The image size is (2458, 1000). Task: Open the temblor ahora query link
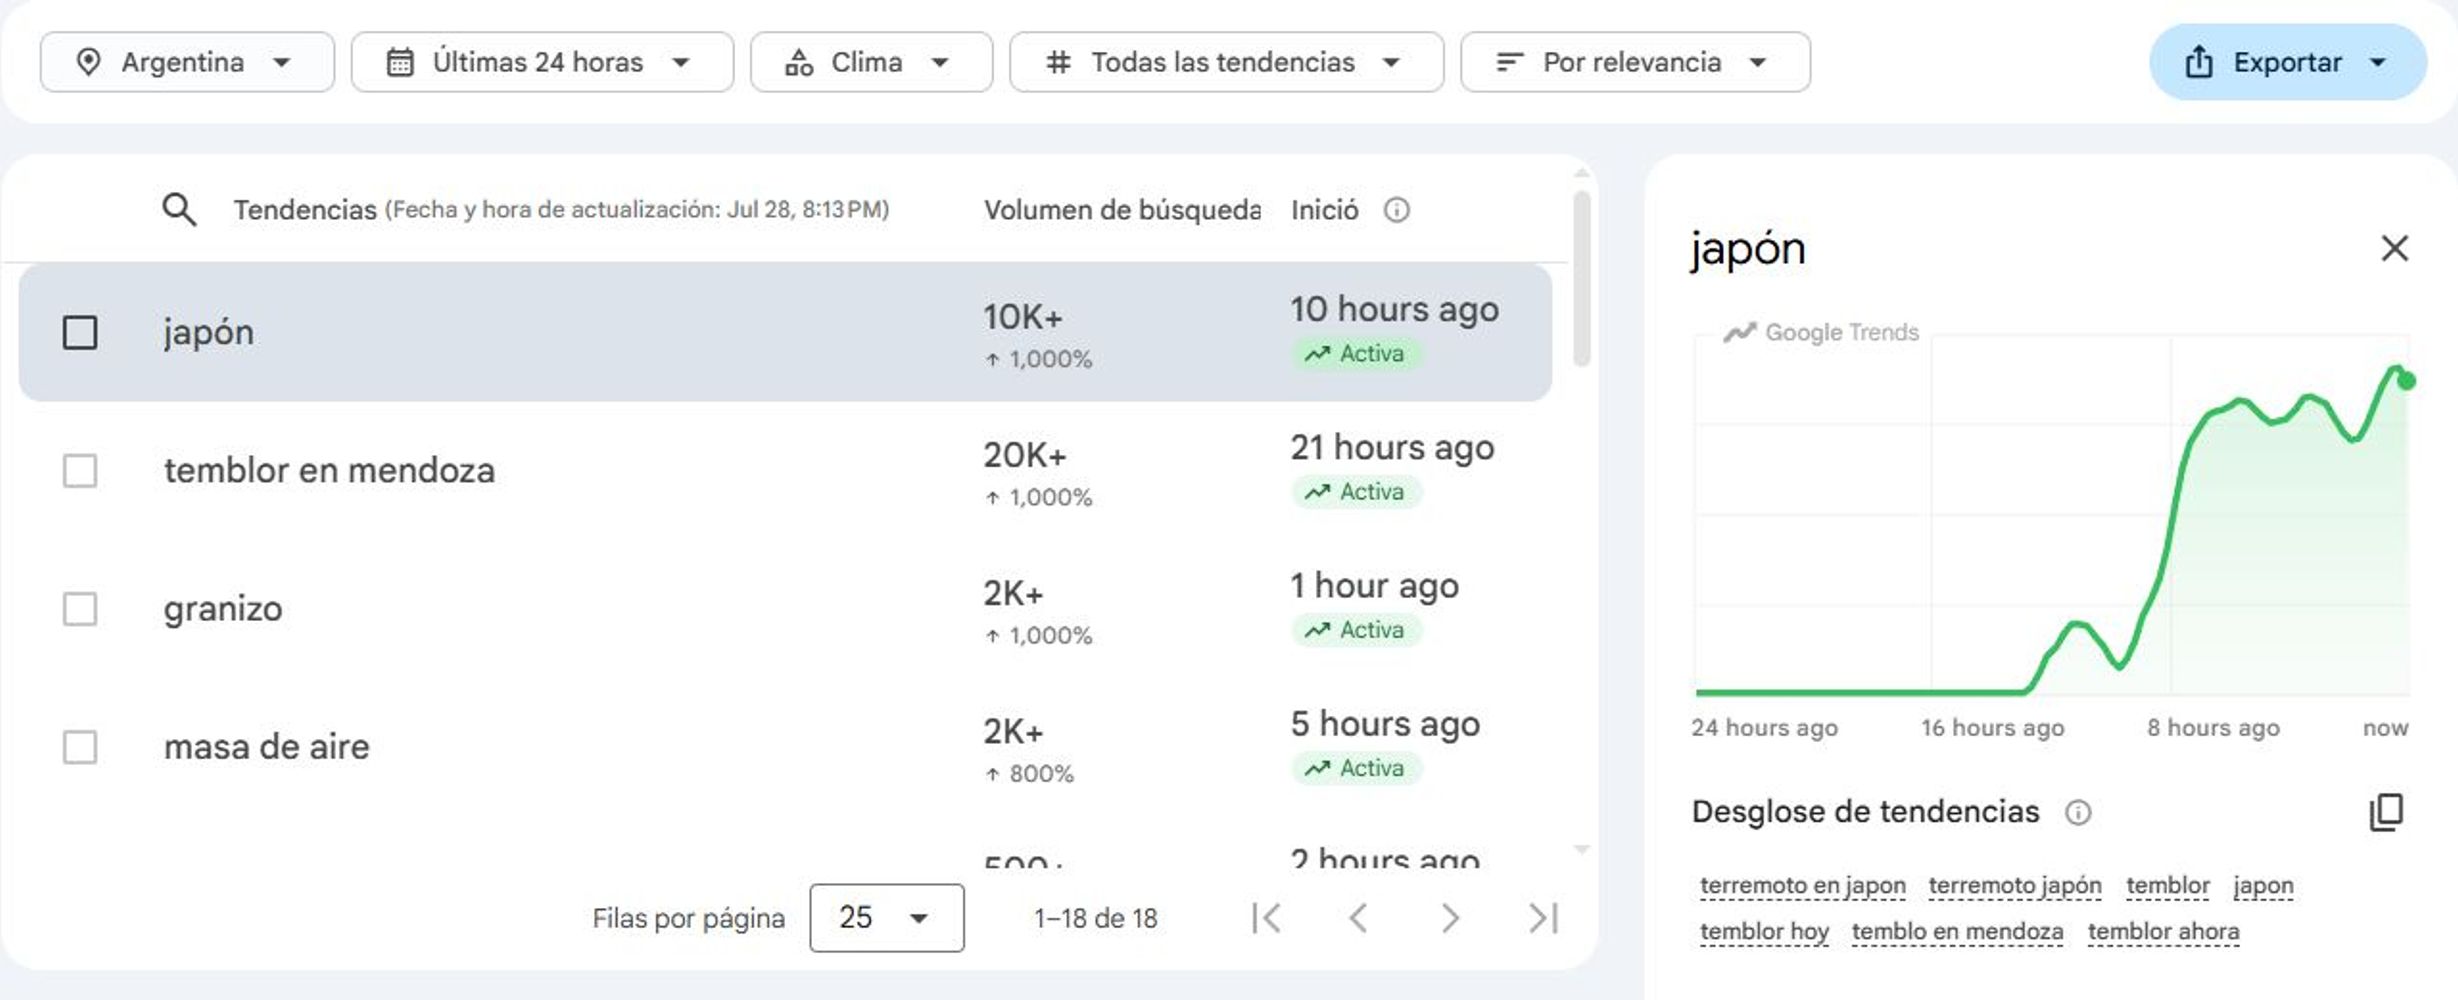coord(2163,932)
